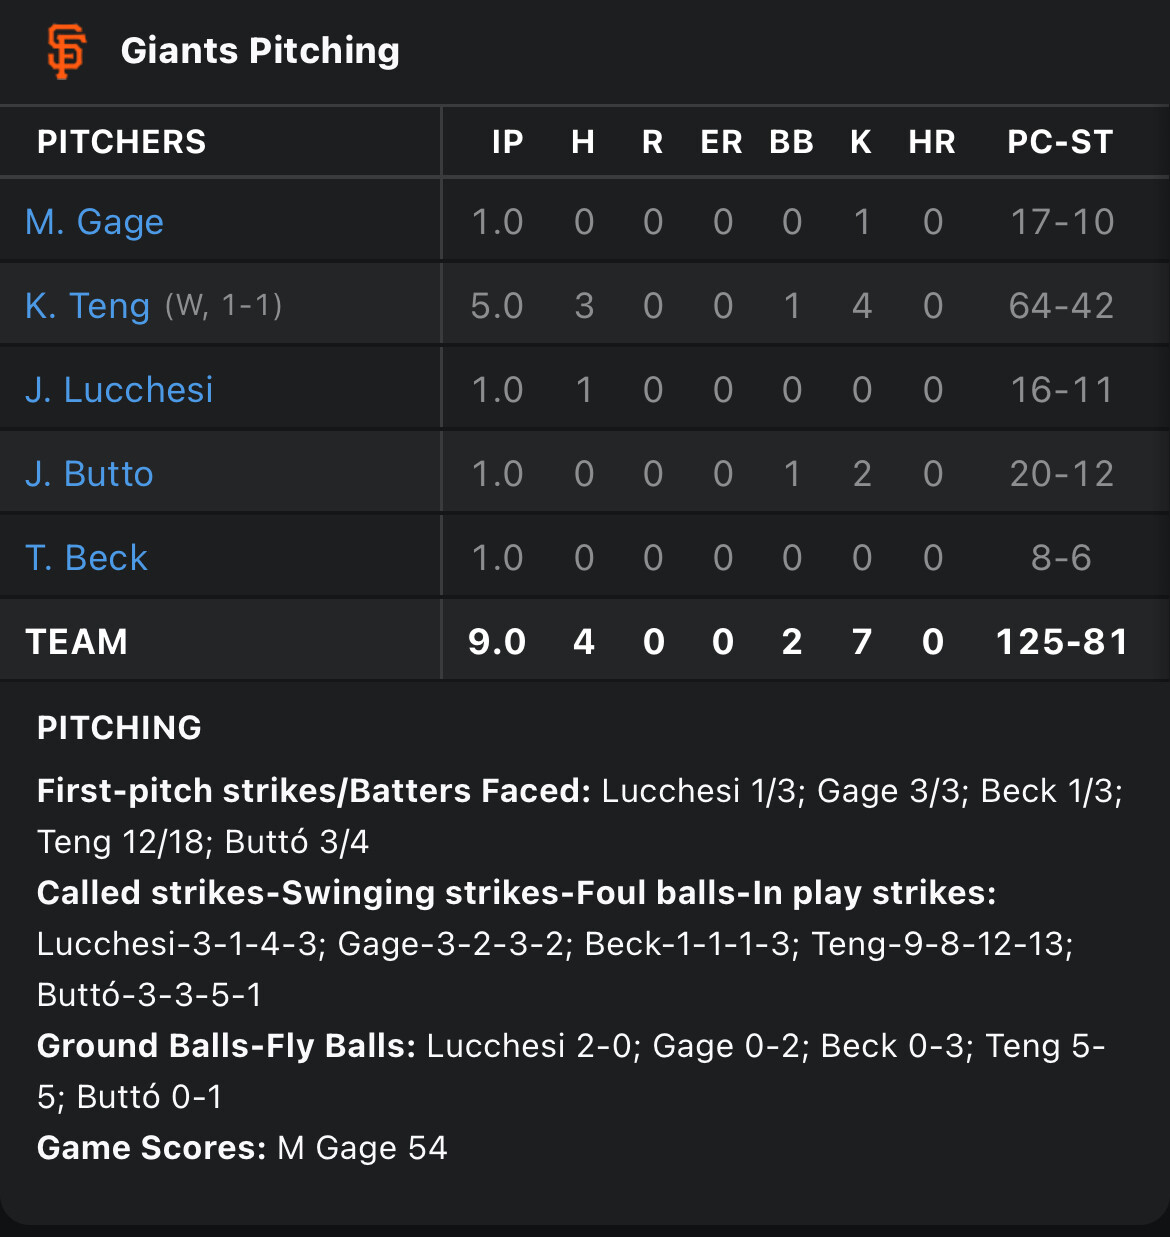Click the team pitch count 125-81
Image resolution: width=1170 pixels, height=1237 pixels.
pyautogui.click(x=1061, y=642)
